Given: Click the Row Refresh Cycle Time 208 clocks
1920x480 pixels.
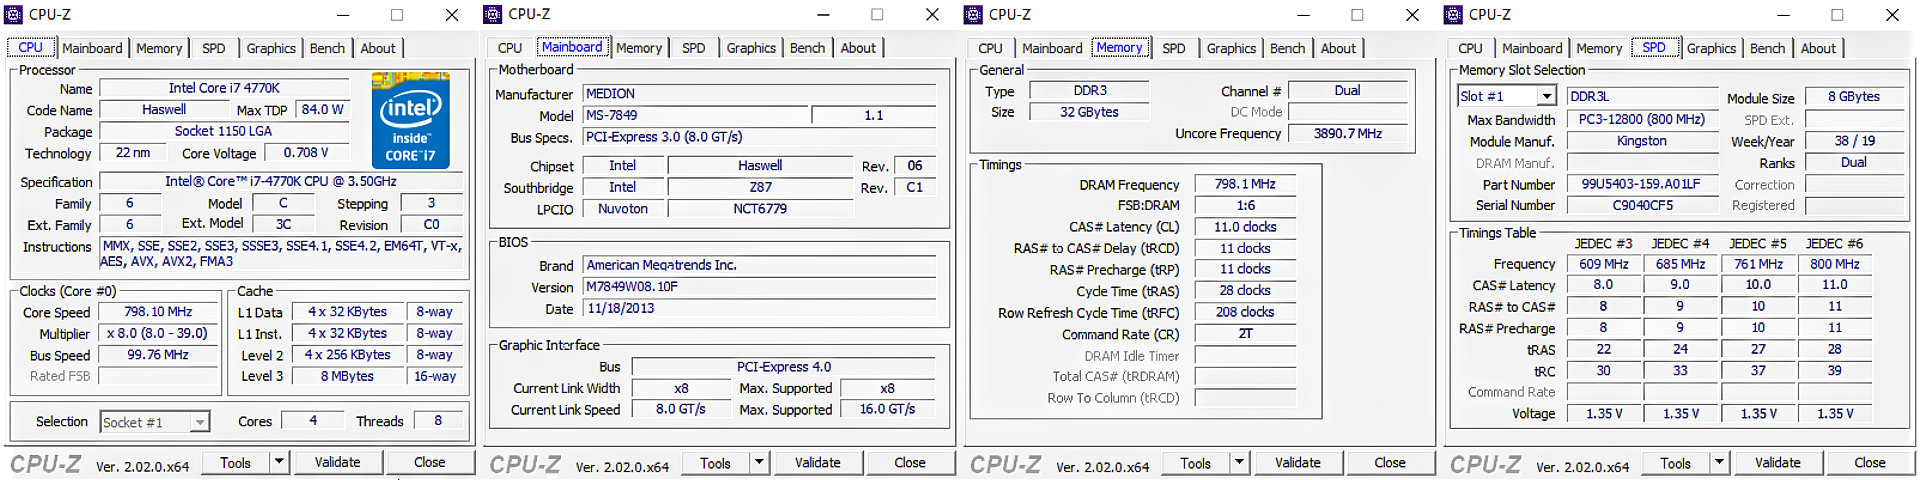Looking at the screenshot, I should (x=1245, y=312).
